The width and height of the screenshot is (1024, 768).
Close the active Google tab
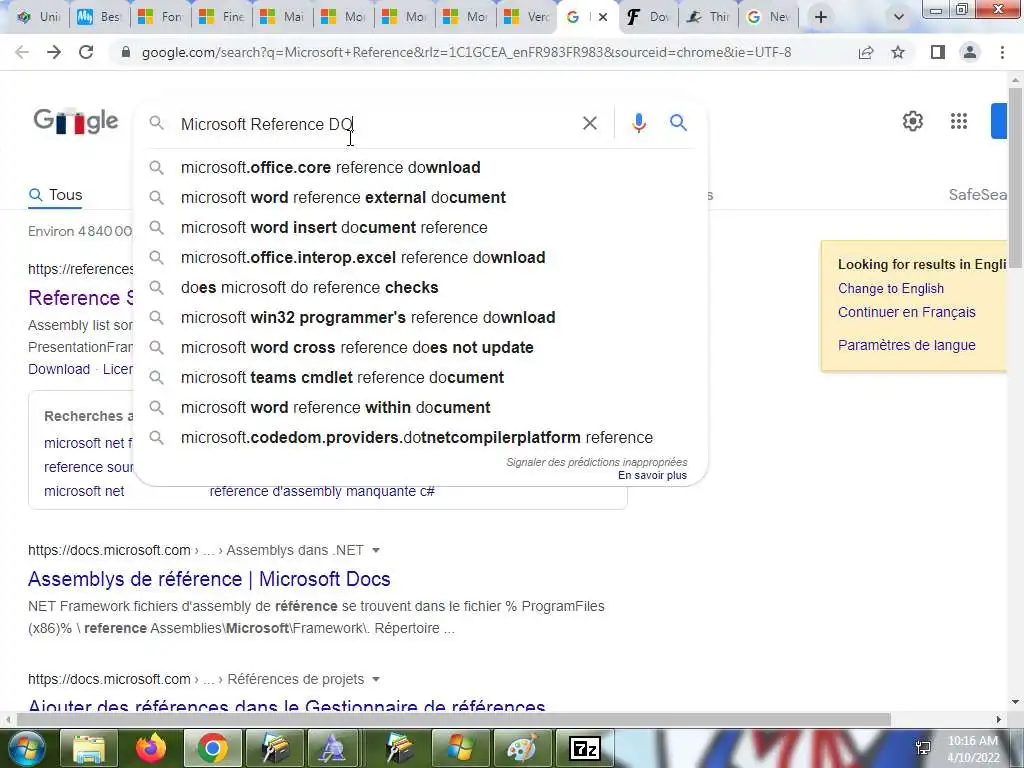603,18
